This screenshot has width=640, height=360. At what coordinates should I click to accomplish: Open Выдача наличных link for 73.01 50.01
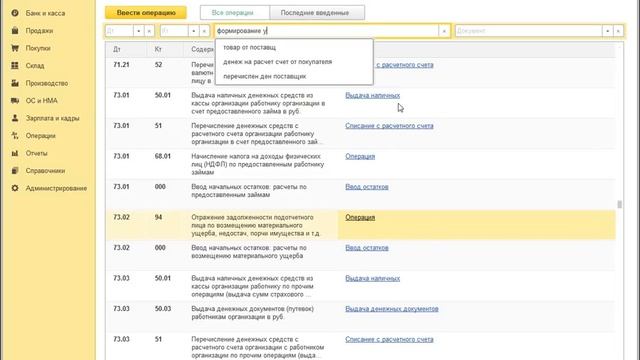click(372, 96)
